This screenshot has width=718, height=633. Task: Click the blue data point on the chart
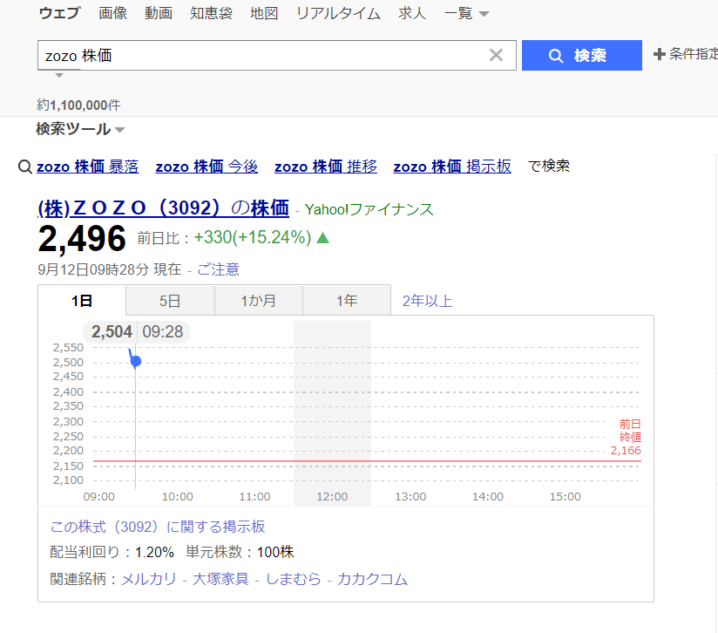[x=136, y=362]
